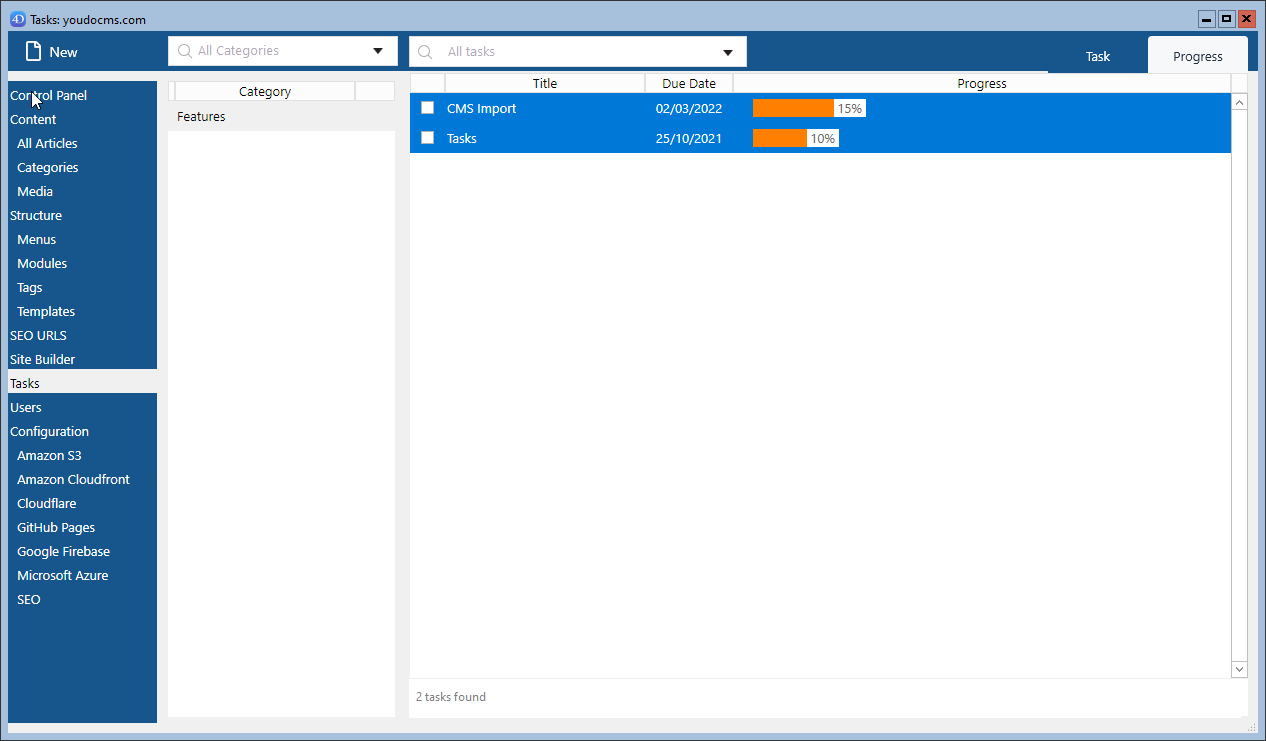
Task: Open Control Panel in the sidebar
Action: (49, 96)
